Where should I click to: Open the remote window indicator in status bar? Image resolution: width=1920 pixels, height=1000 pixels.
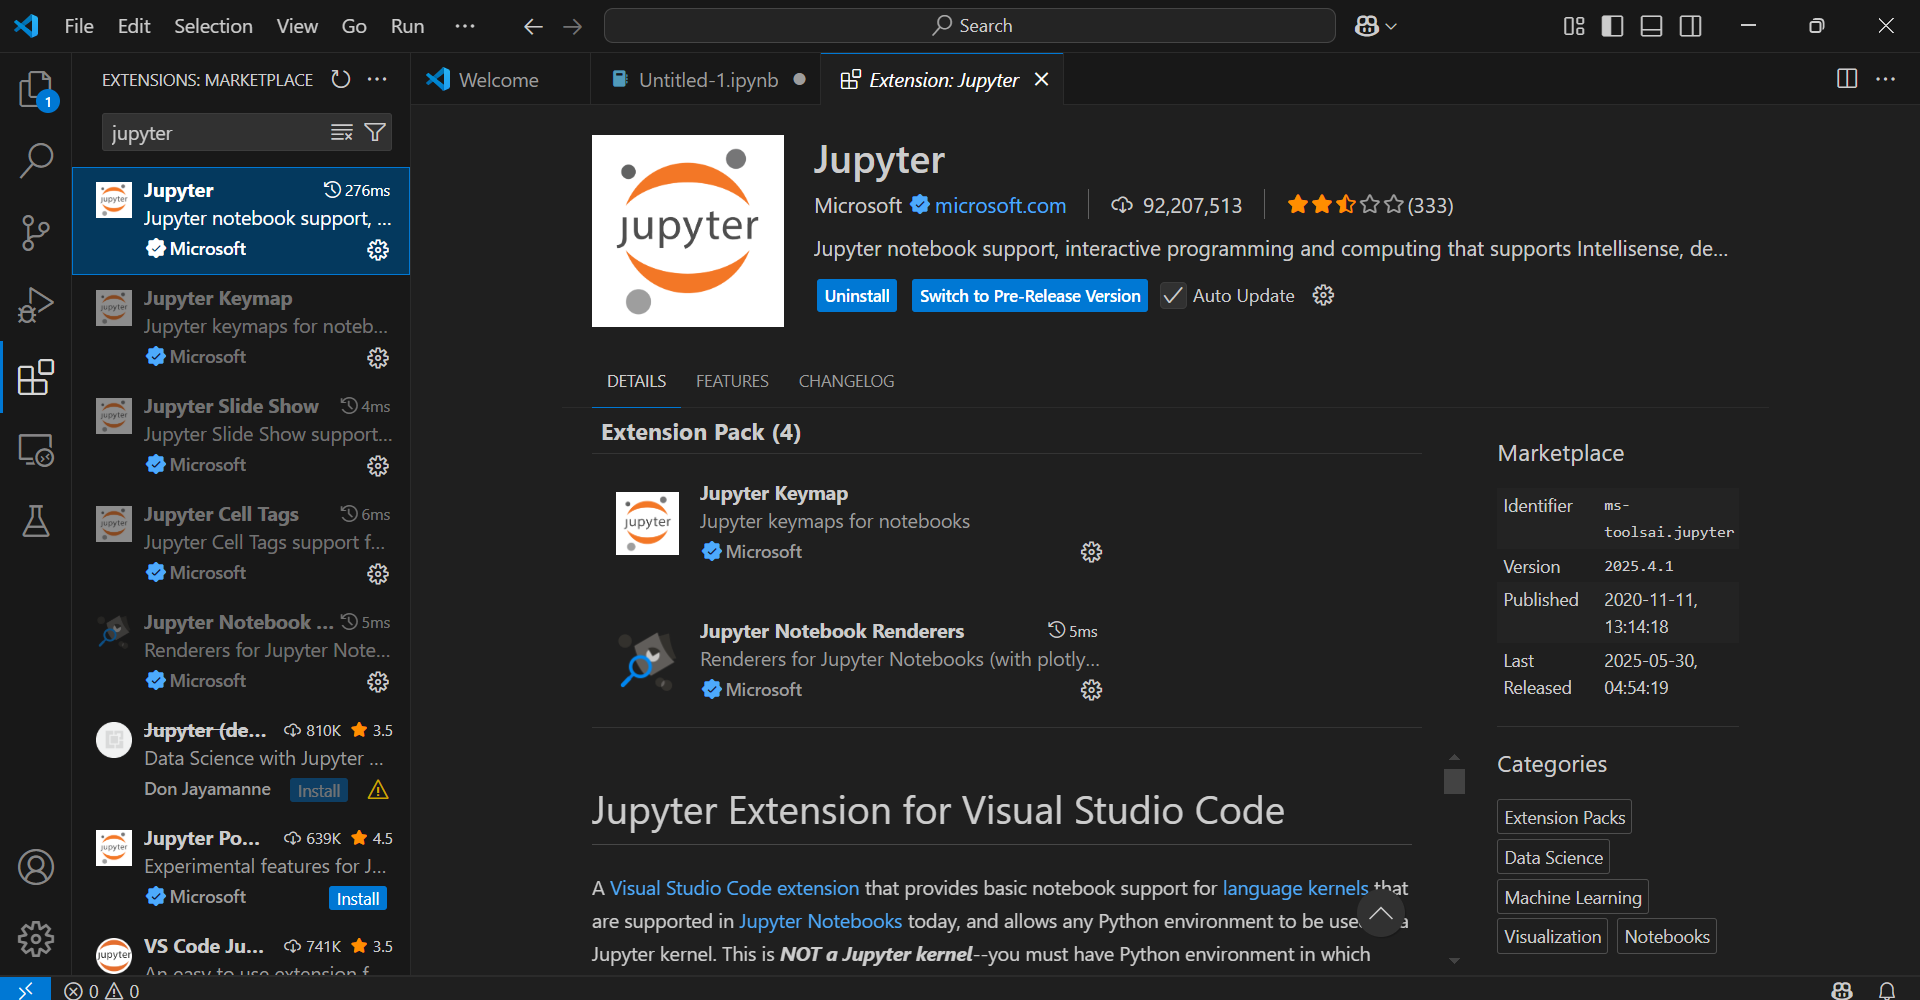[x=25, y=989]
